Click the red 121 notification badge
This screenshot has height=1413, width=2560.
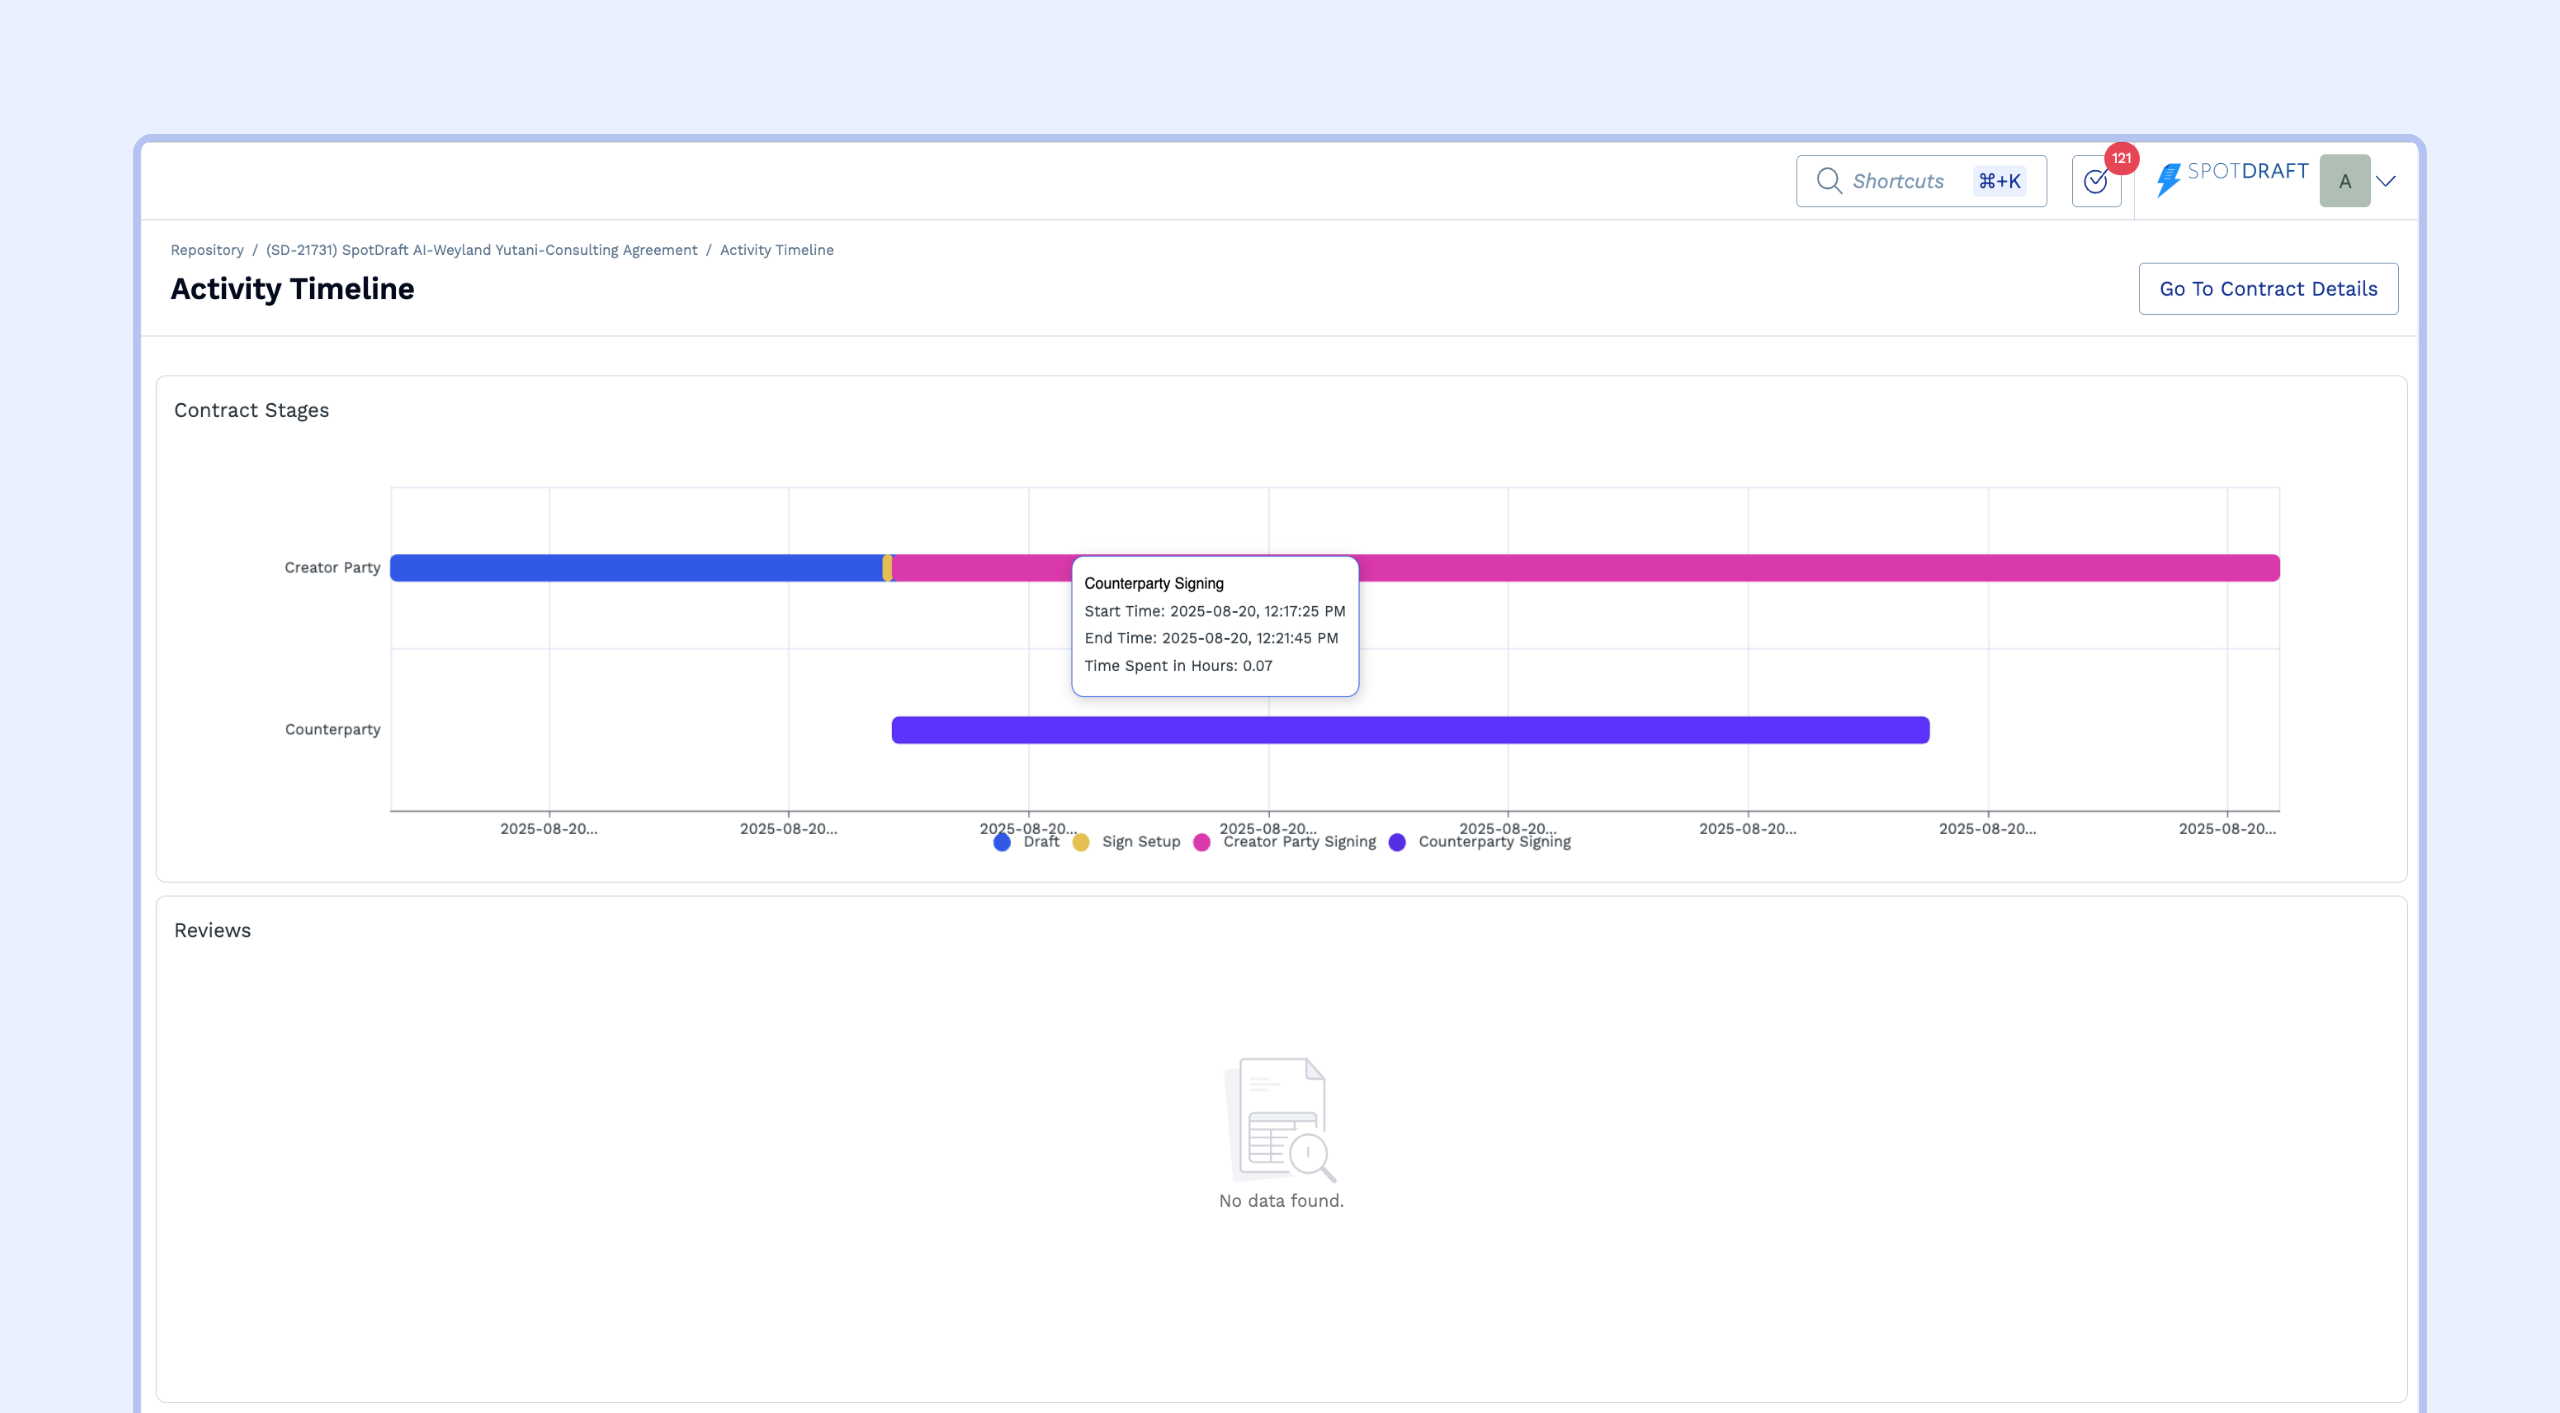click(2121, 158)
